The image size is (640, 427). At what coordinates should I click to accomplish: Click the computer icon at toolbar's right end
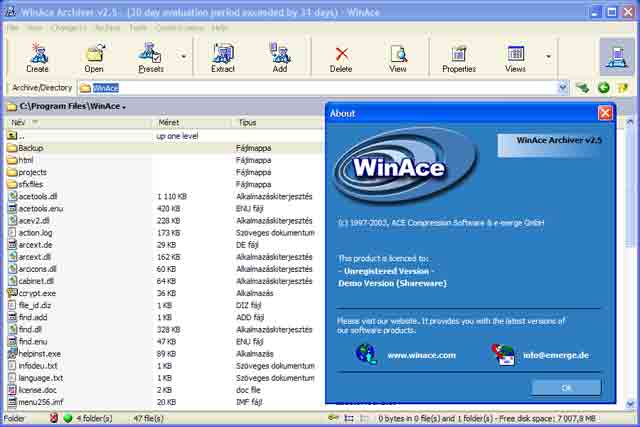[x=617, y=57]
